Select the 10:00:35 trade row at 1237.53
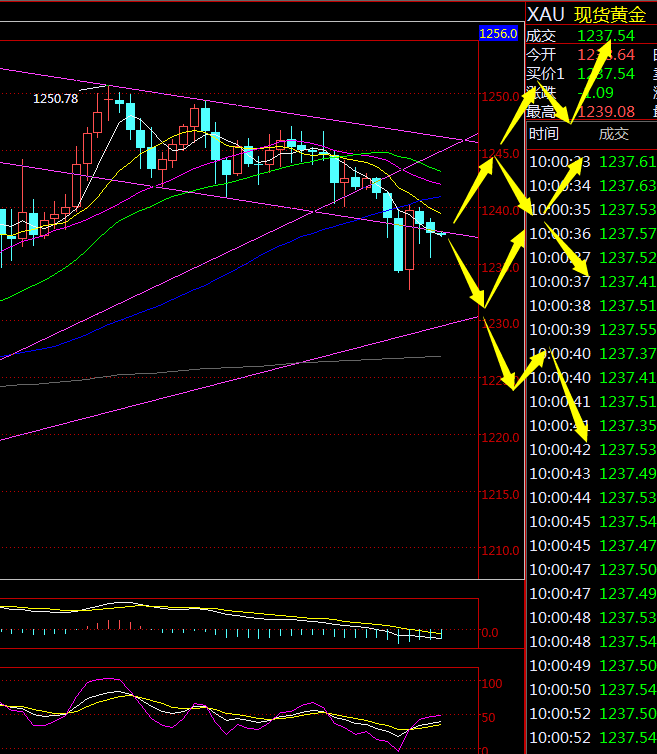 tap(592, 210)
